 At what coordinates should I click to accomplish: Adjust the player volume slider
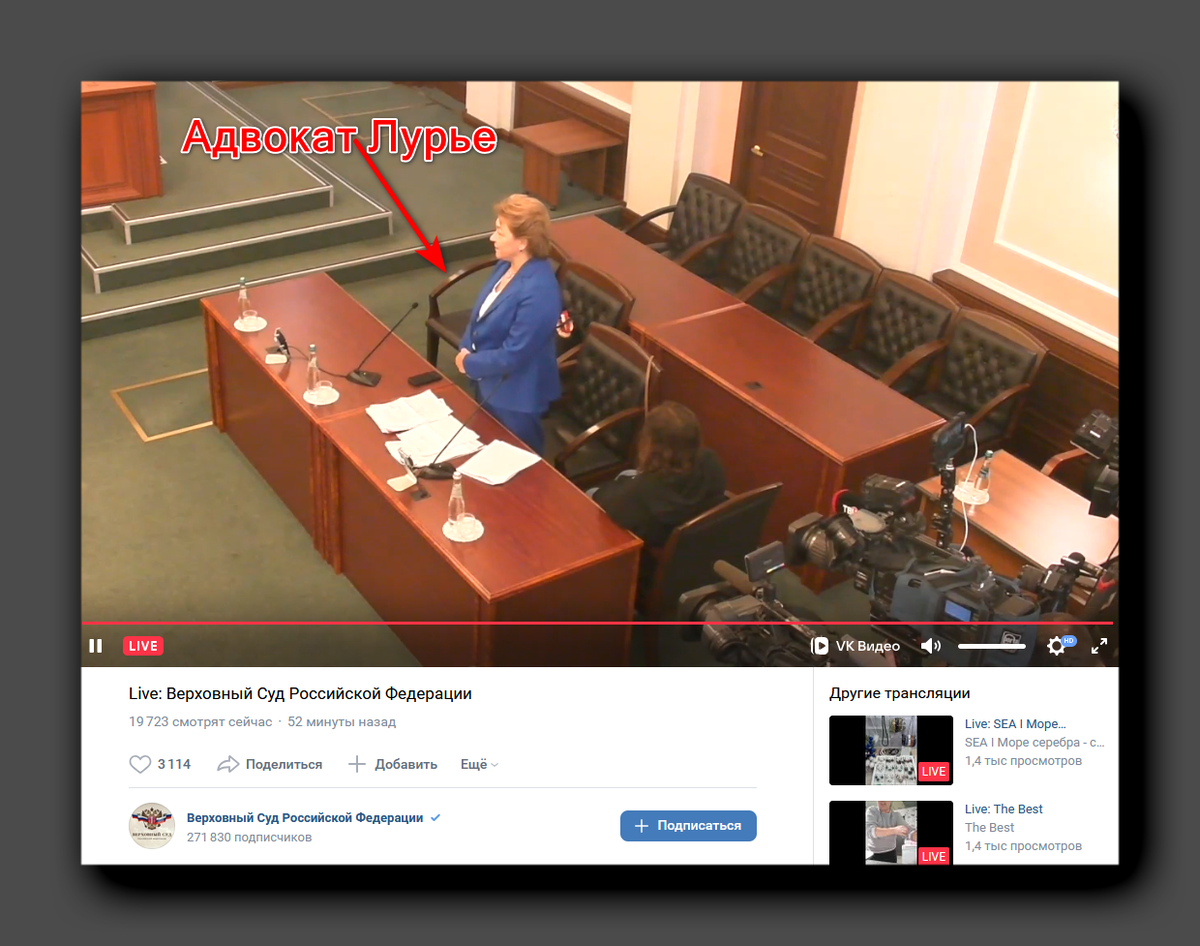pos(992,646)
